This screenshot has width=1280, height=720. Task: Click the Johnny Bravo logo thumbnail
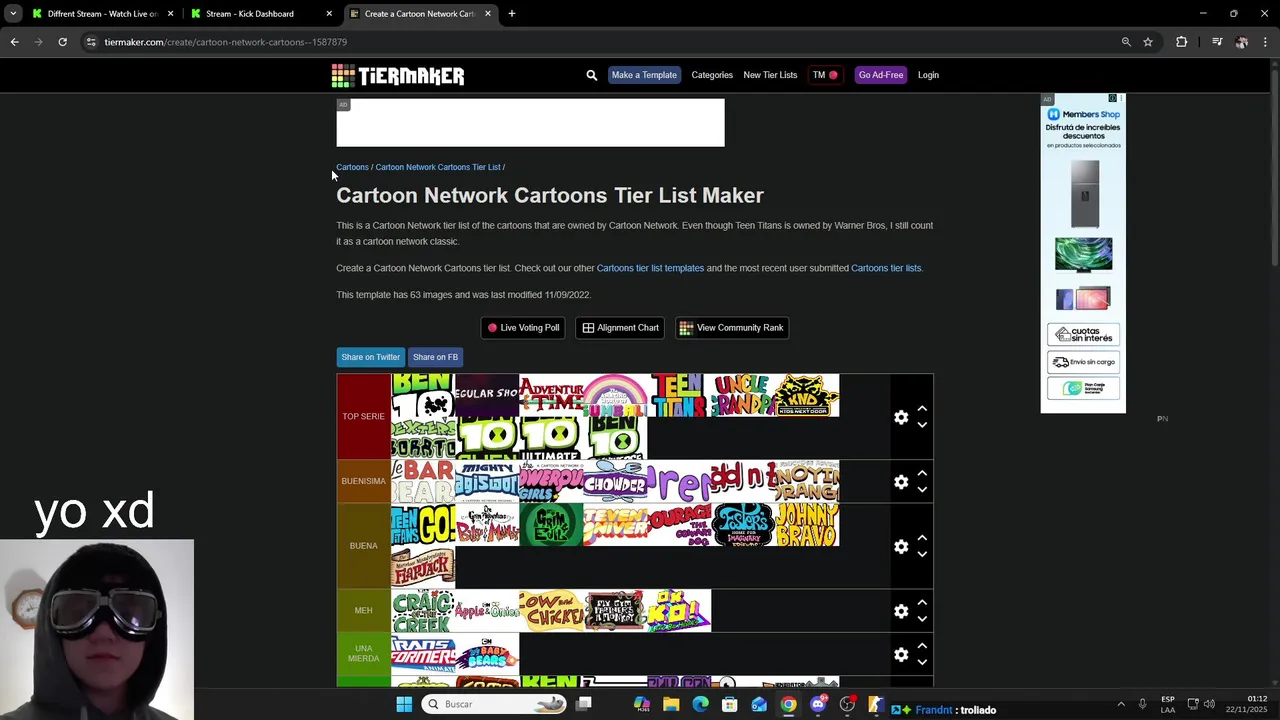click(807, 524)
